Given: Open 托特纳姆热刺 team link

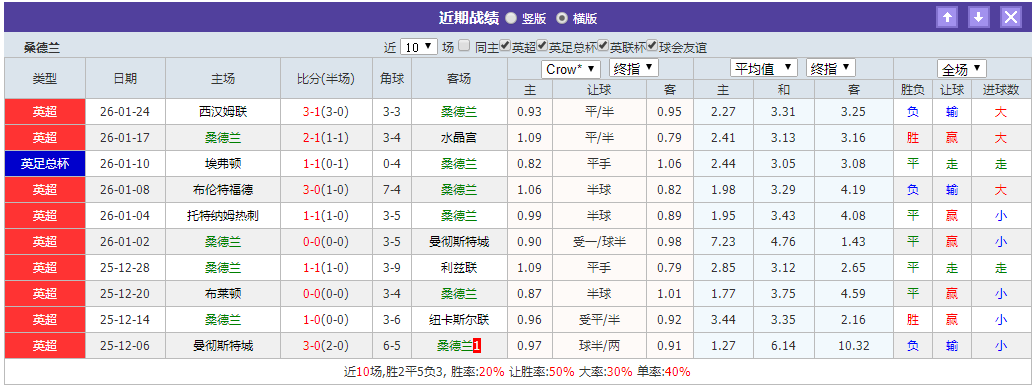Looking at the screenshot, I should [223, 216].
